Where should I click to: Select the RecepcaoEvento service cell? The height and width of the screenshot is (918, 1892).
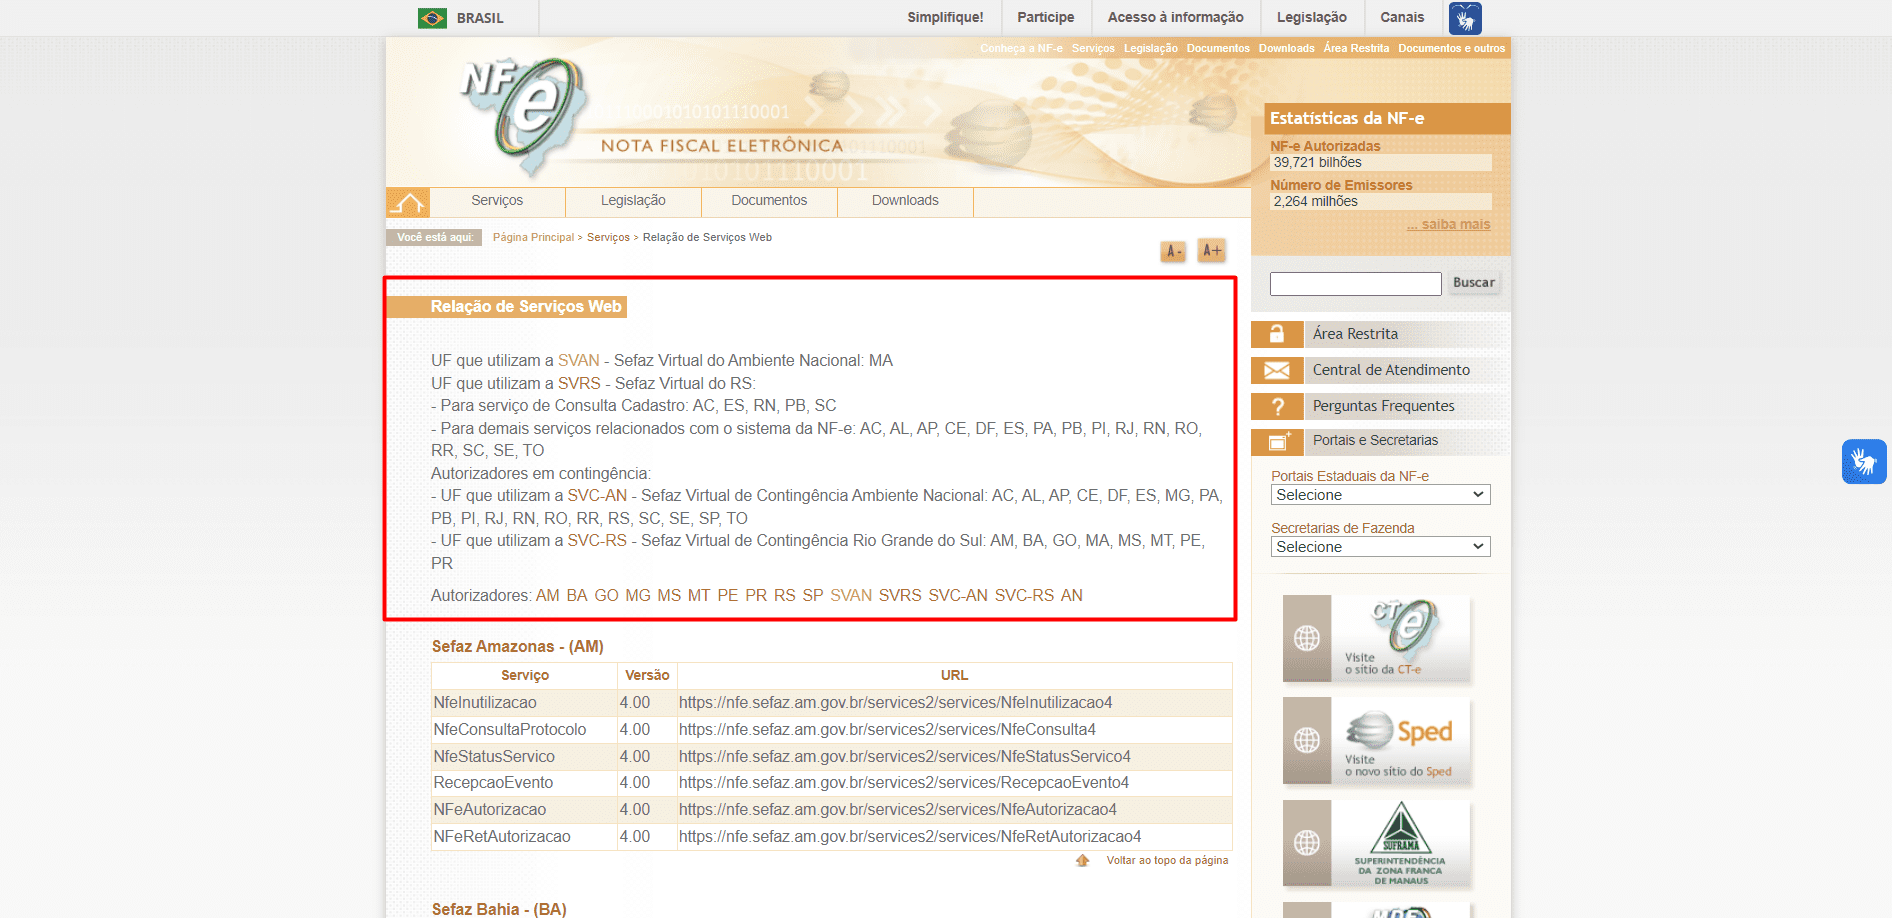coord(524,783)
